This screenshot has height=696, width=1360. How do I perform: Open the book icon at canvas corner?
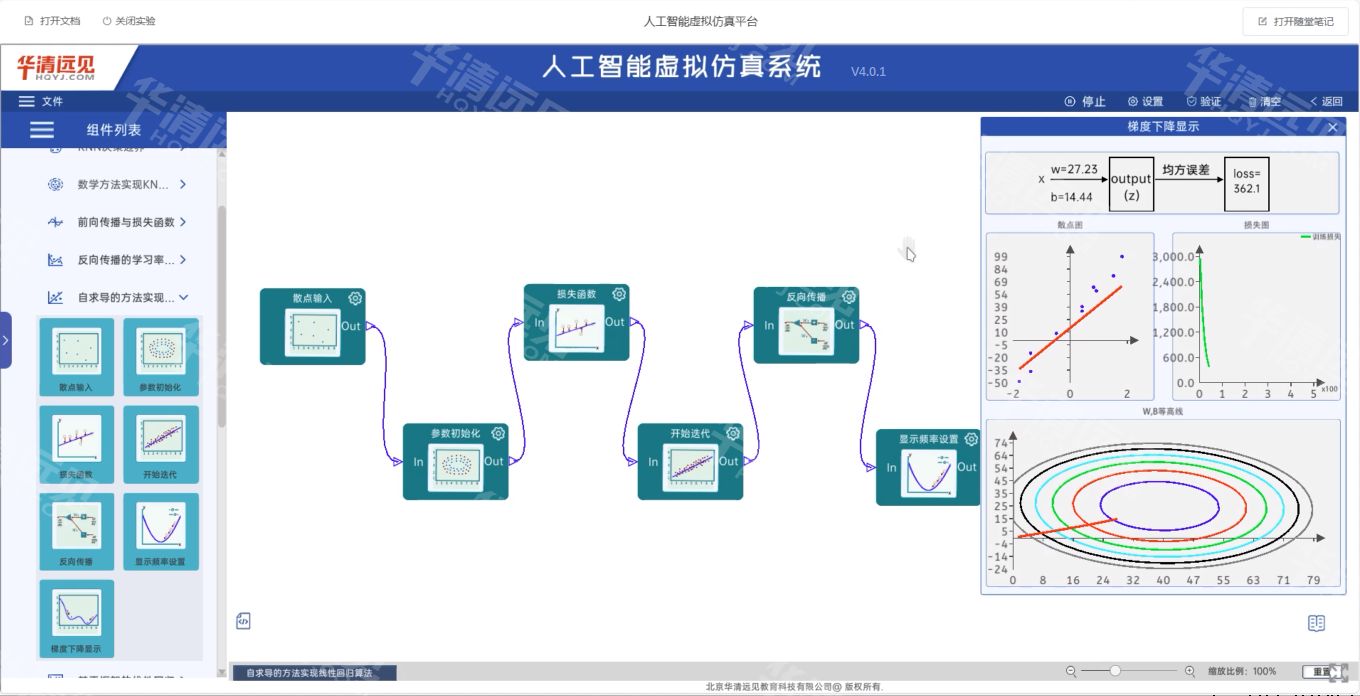(1316, 623)
